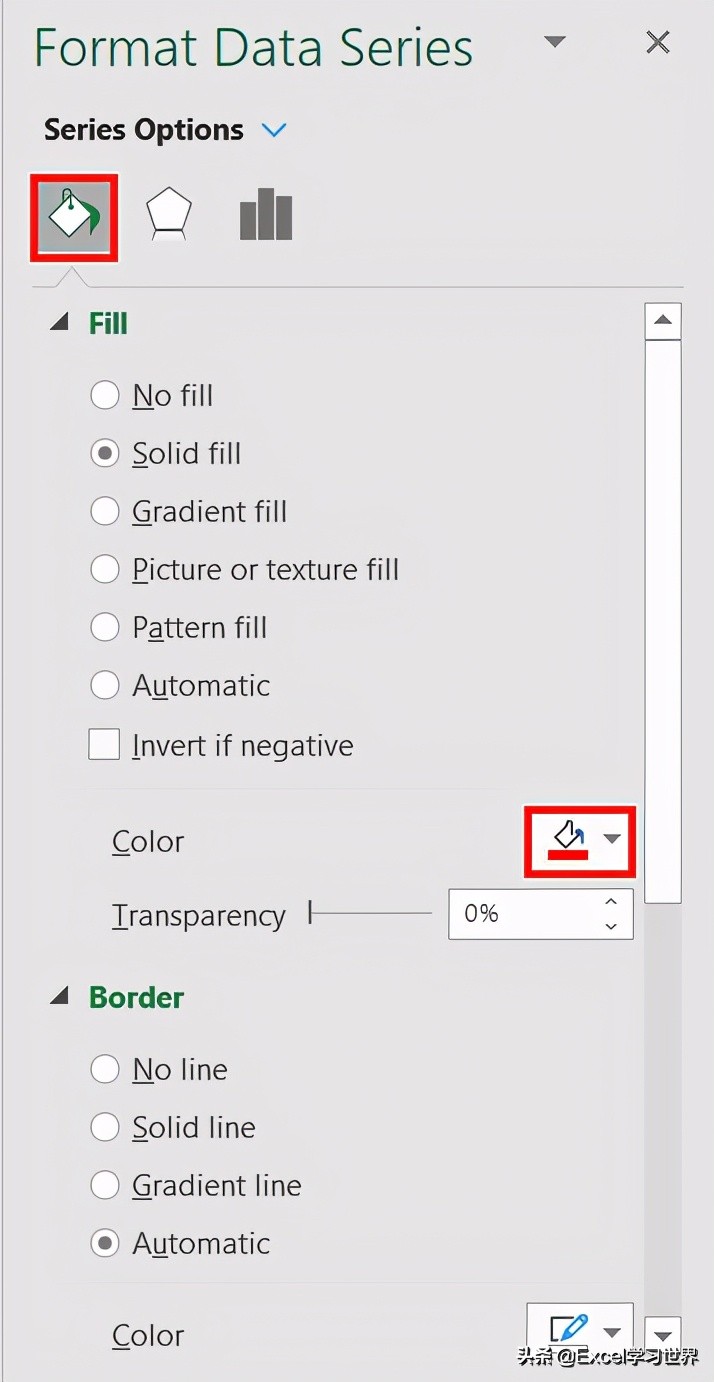Screen dimensions: 714x1382
Task: Increase transparency with the up stepper arrow
Action: [x=611, y=902]
